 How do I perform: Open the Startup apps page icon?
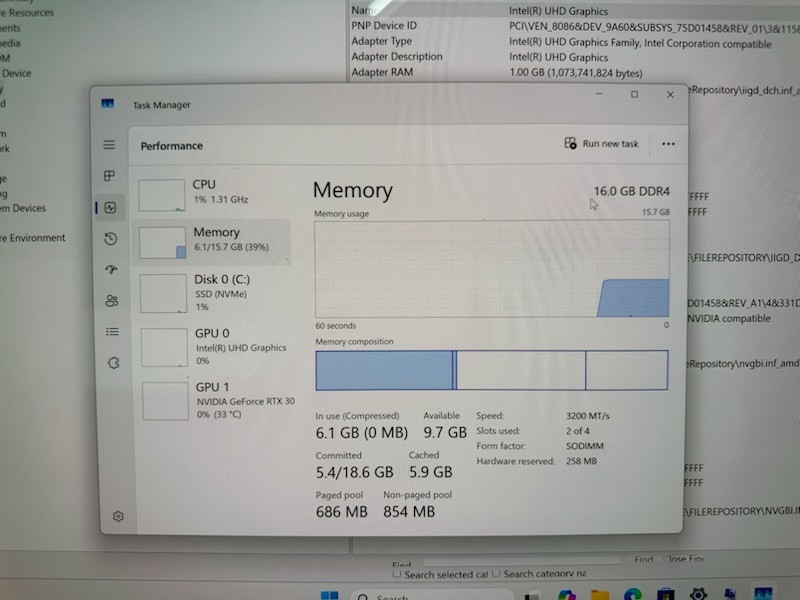point(112,269)
